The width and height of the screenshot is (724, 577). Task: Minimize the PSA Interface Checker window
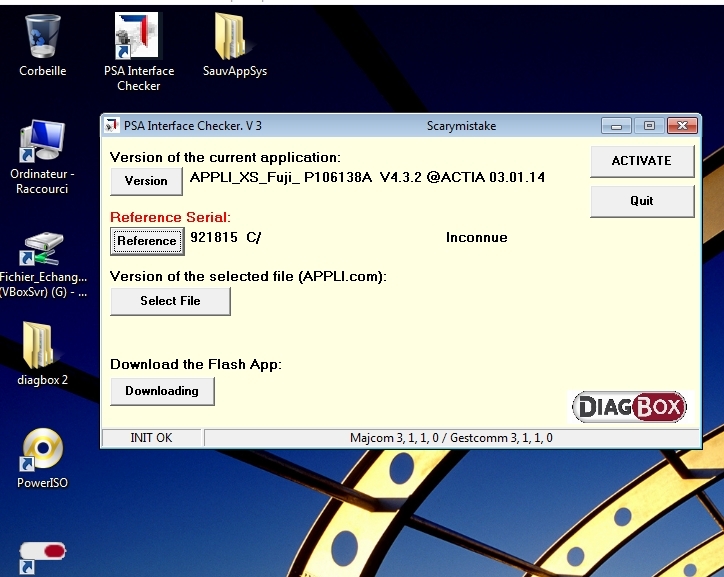pyautogui.click(x=616, y=126)
